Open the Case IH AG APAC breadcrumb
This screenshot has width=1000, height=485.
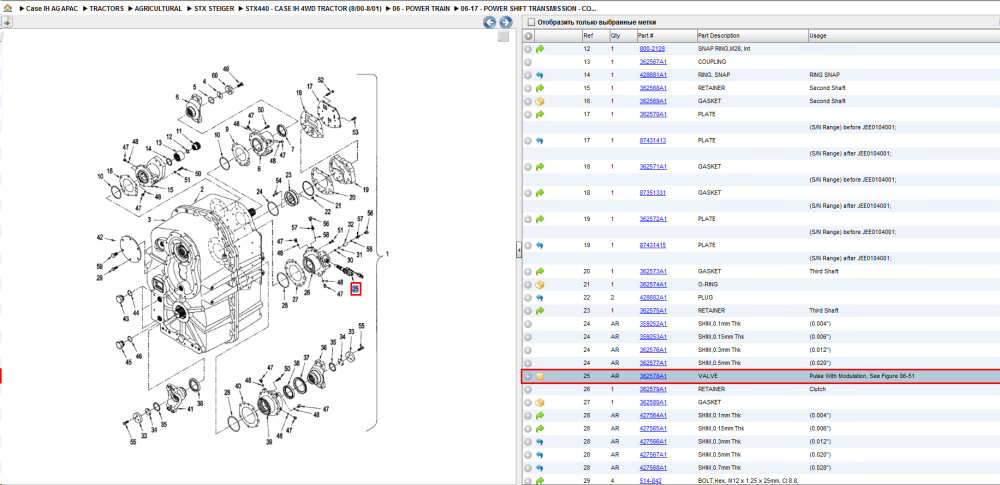point(50,9)
